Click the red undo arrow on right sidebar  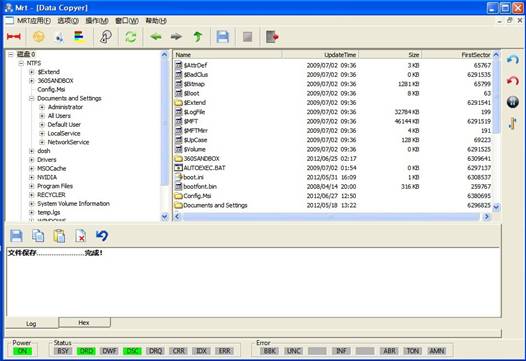(513, 81)
